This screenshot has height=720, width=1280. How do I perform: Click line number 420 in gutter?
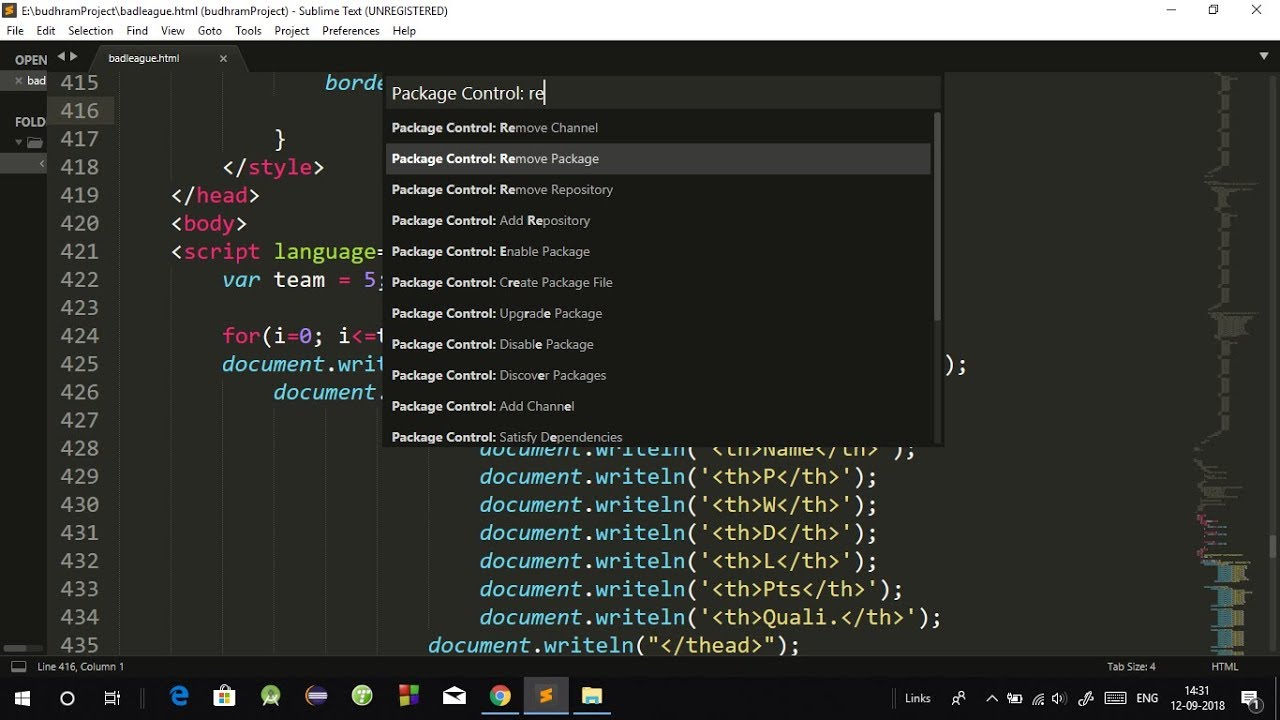coord(79,223)
